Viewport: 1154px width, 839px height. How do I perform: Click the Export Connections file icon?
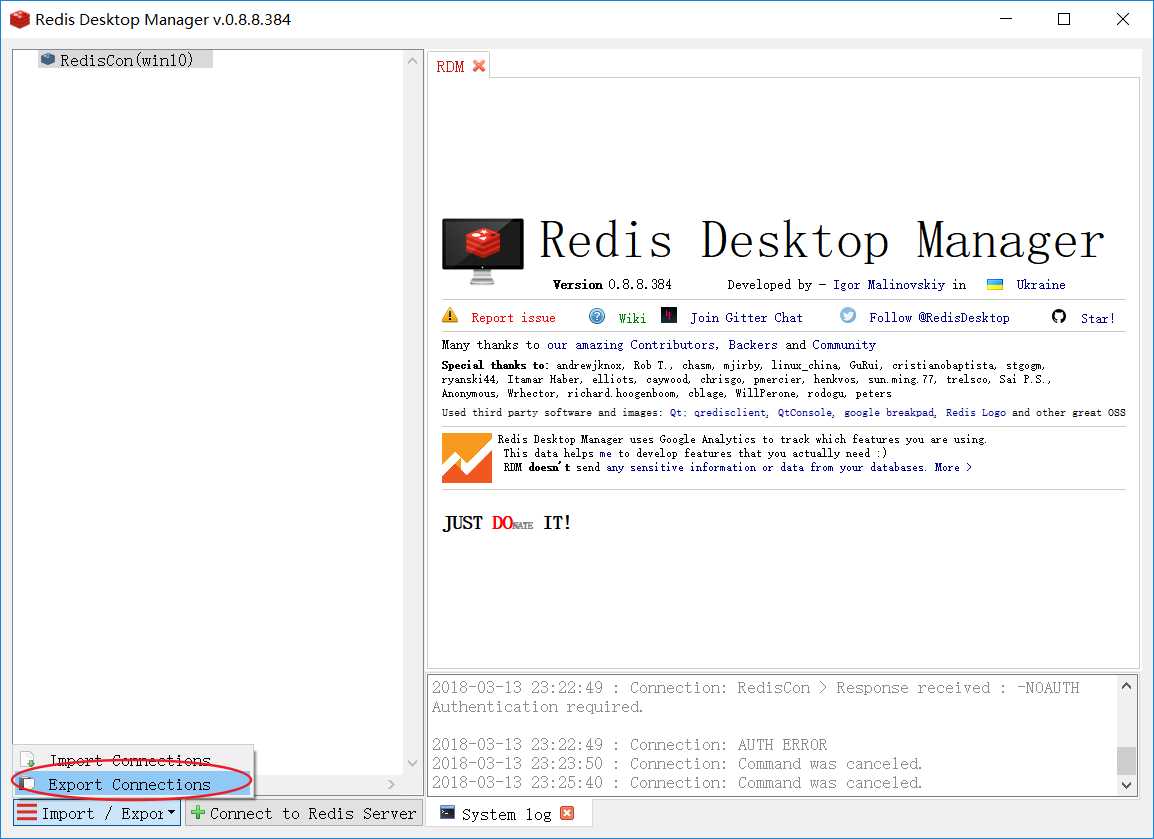coord(28,784)
